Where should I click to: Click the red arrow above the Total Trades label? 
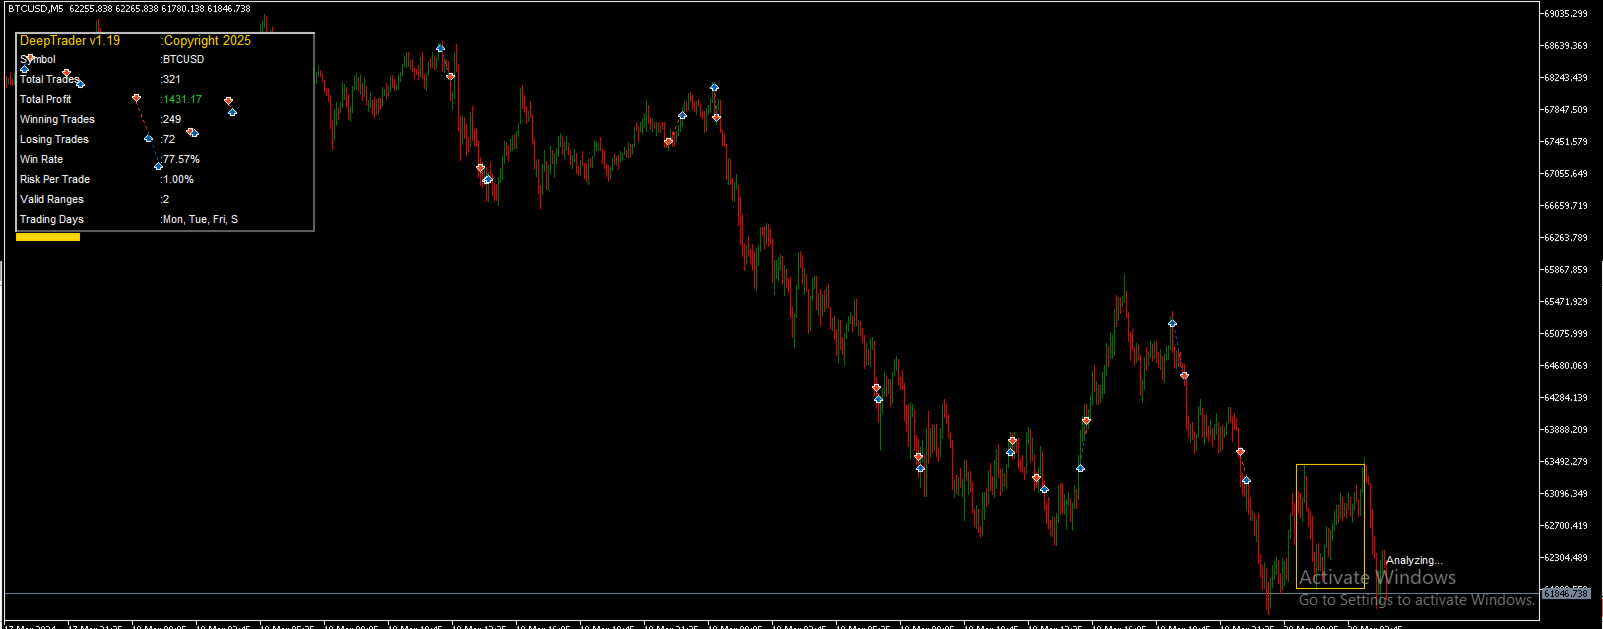(66, 73)
